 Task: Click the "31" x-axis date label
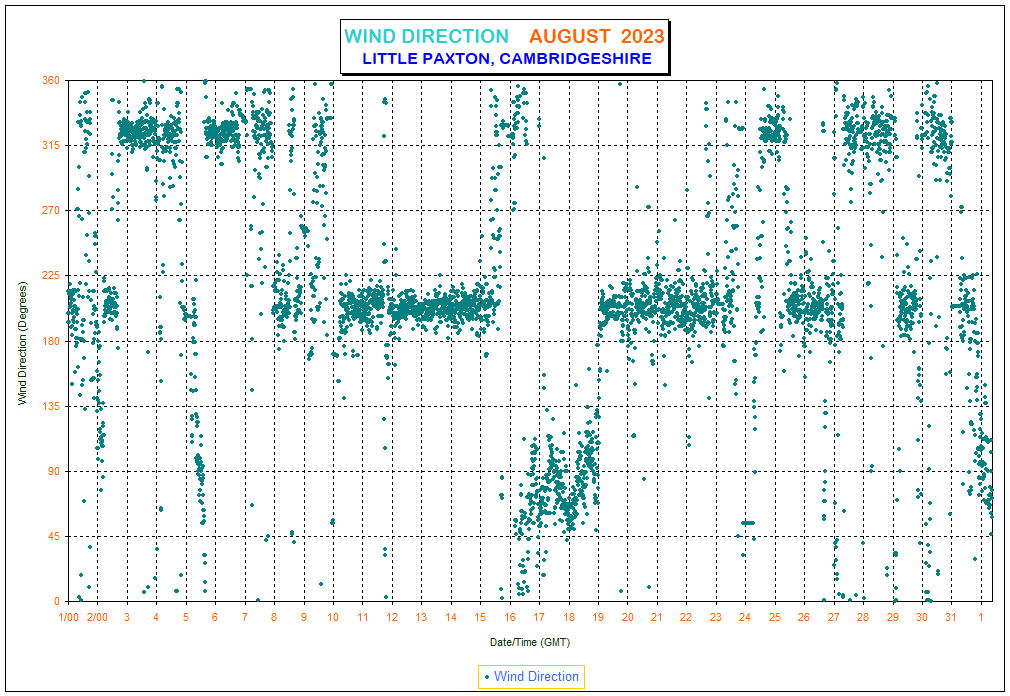[x=951, y=617]
